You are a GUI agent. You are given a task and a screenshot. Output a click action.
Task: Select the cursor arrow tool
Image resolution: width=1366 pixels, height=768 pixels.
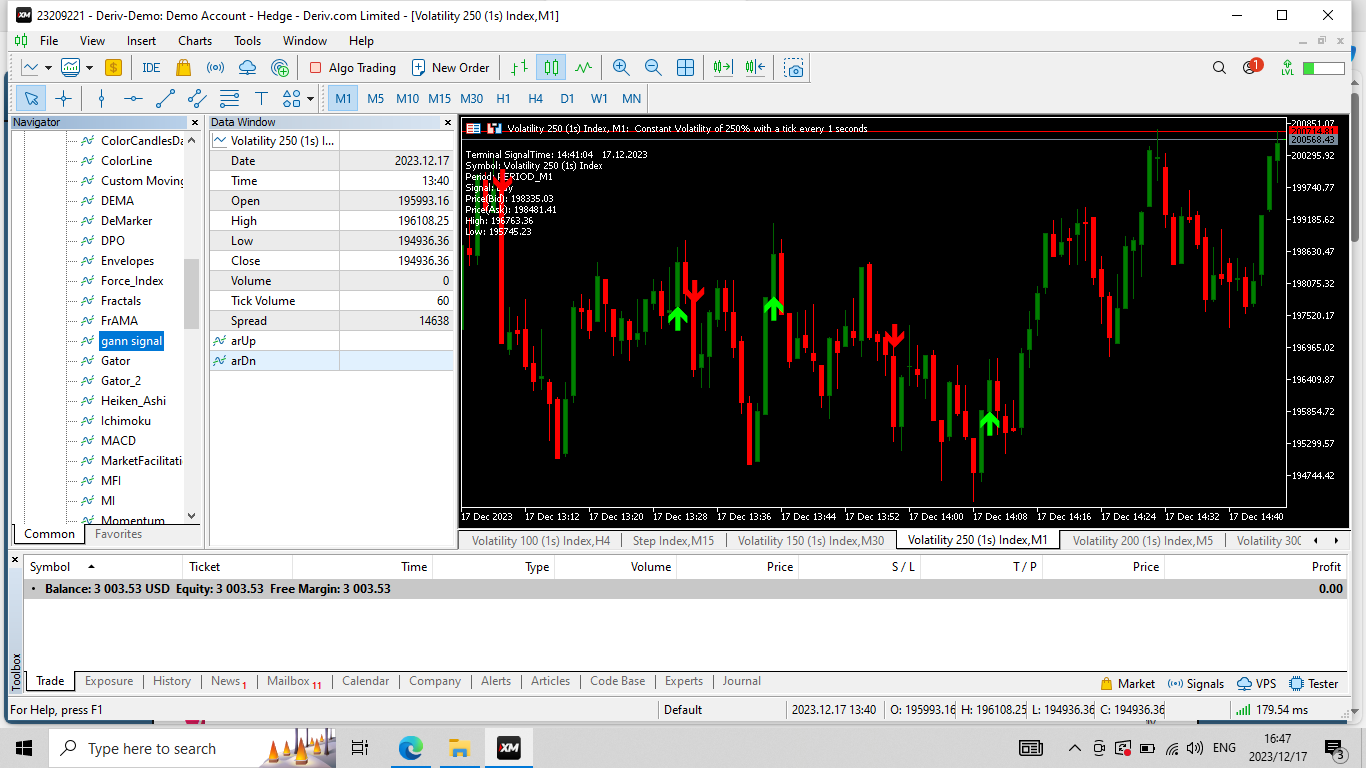click(31, 98)
